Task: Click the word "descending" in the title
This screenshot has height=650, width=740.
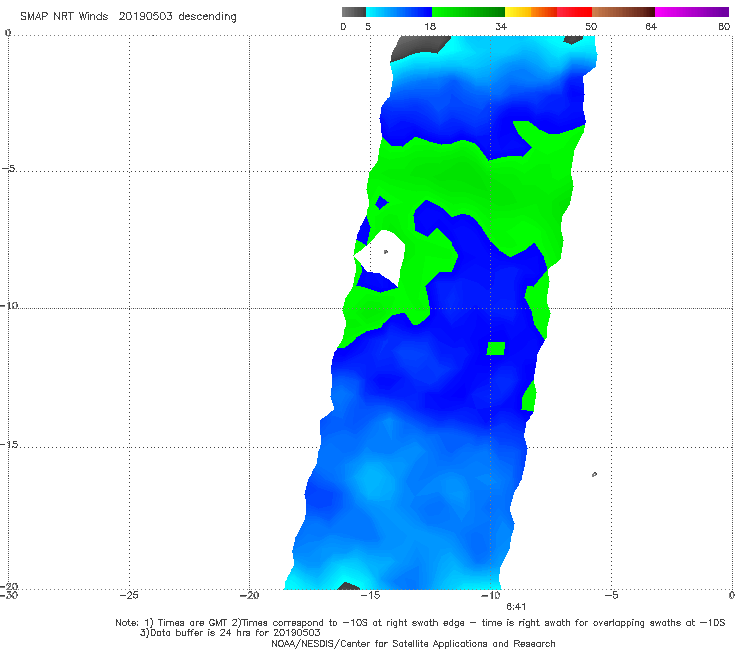Action: tap(207, 17)
